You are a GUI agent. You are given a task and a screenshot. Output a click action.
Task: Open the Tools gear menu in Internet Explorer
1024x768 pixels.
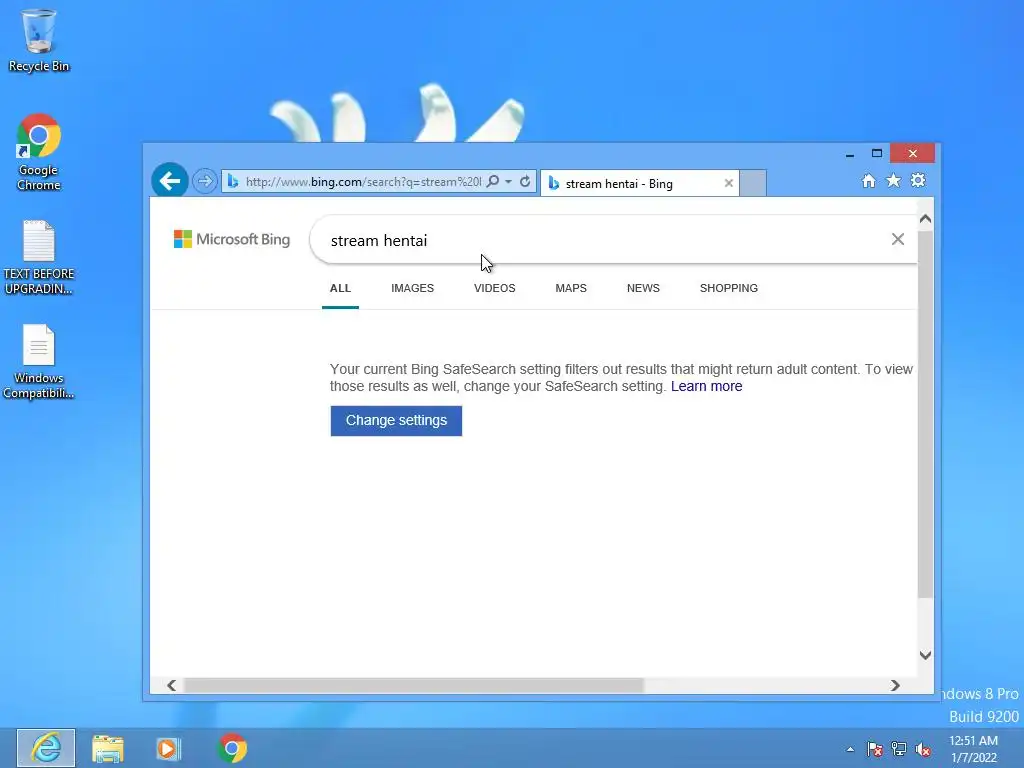[918, 180]
